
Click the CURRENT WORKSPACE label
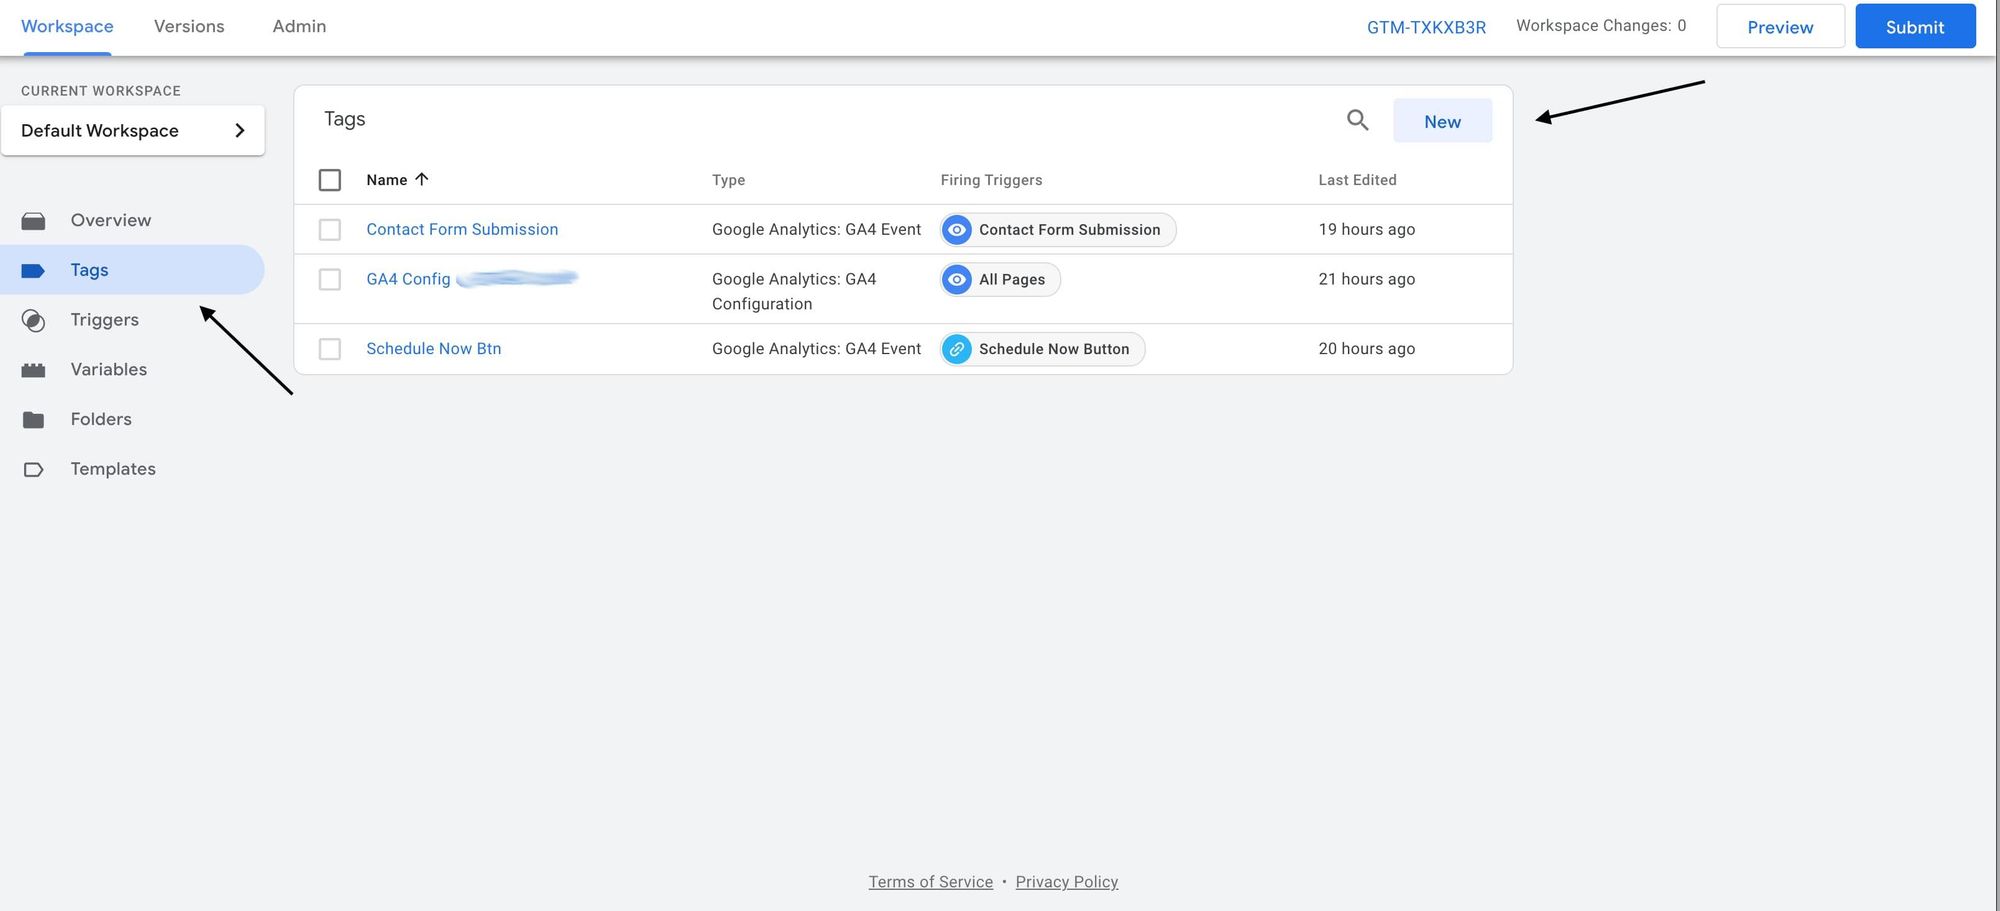[x=101, y=91]
